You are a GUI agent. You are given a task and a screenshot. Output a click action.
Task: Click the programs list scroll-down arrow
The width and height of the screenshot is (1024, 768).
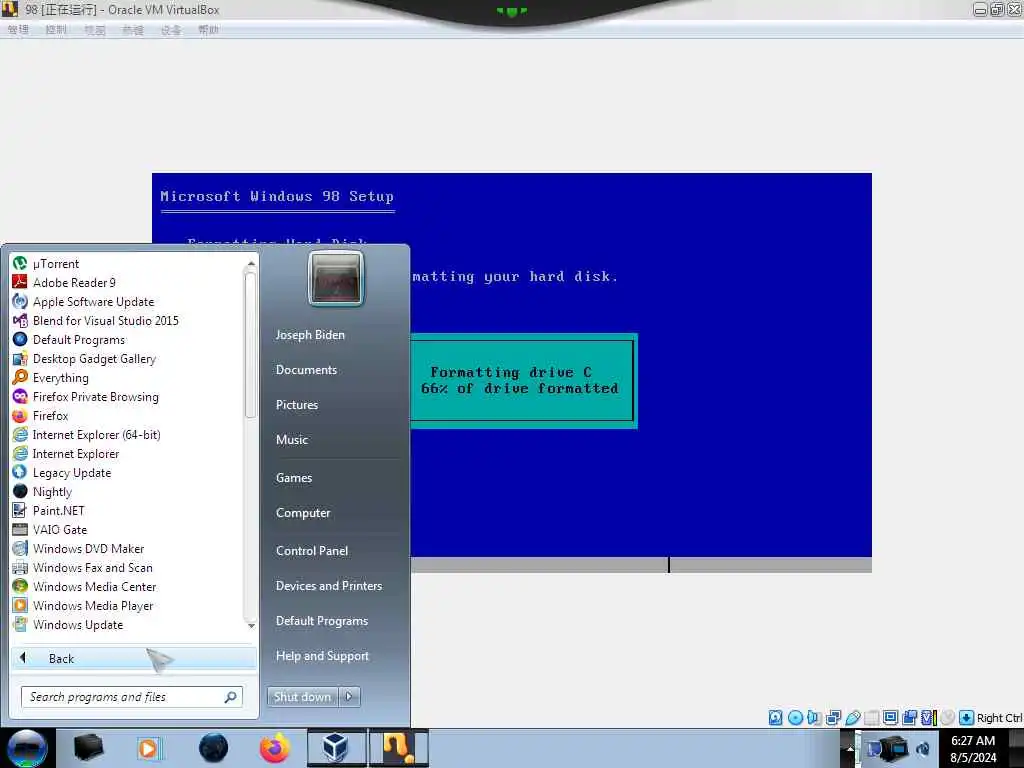tap(251, 626)
